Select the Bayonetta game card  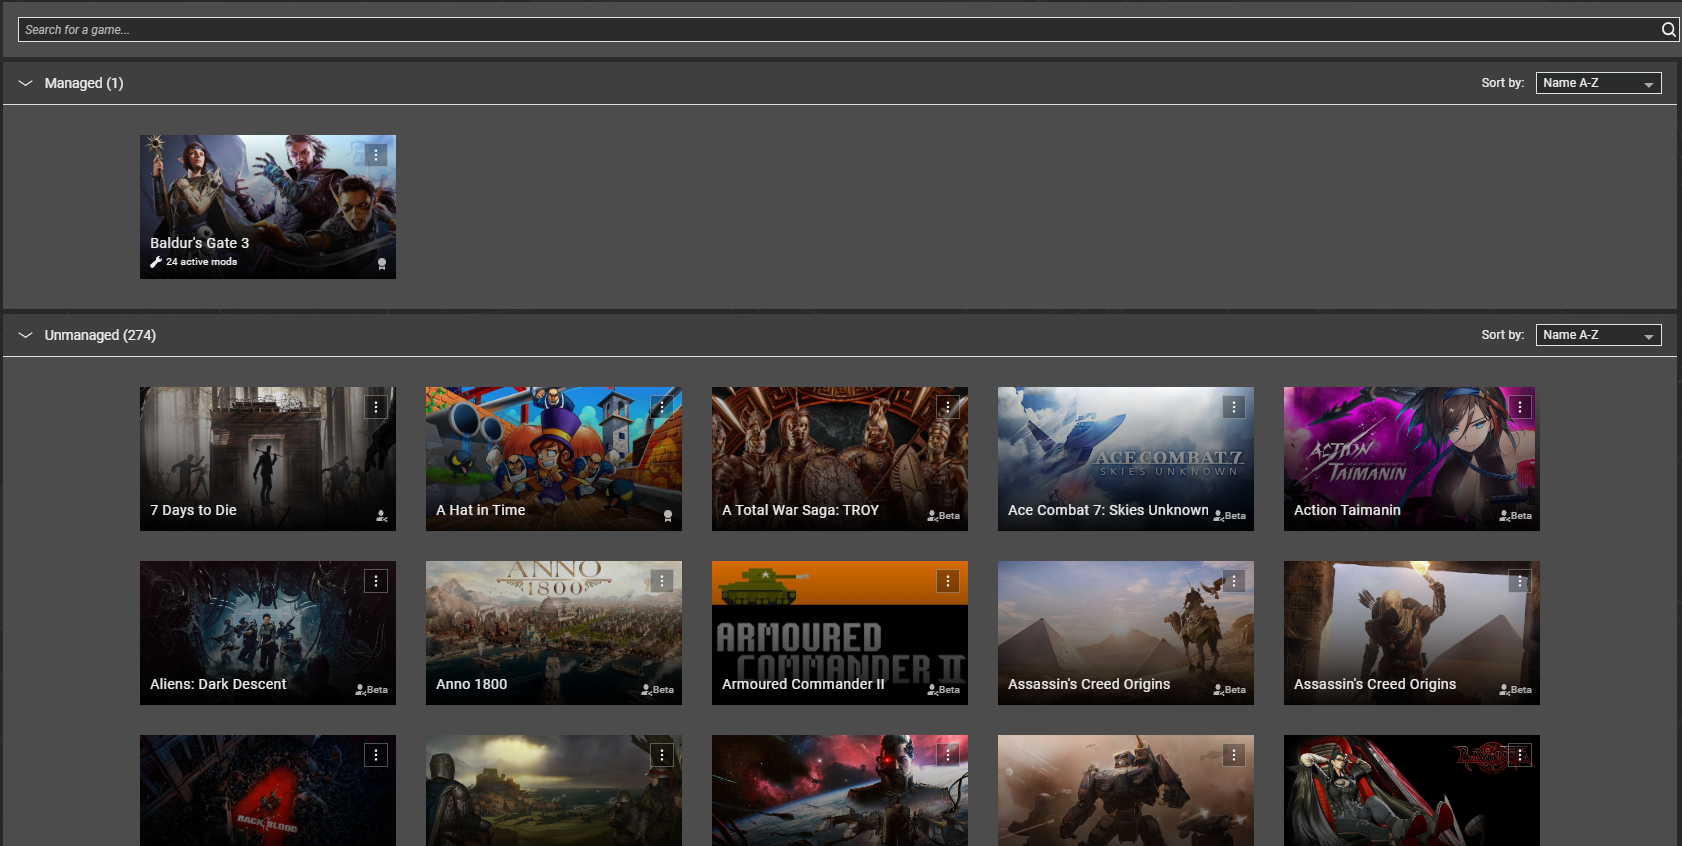[1412, 790]
